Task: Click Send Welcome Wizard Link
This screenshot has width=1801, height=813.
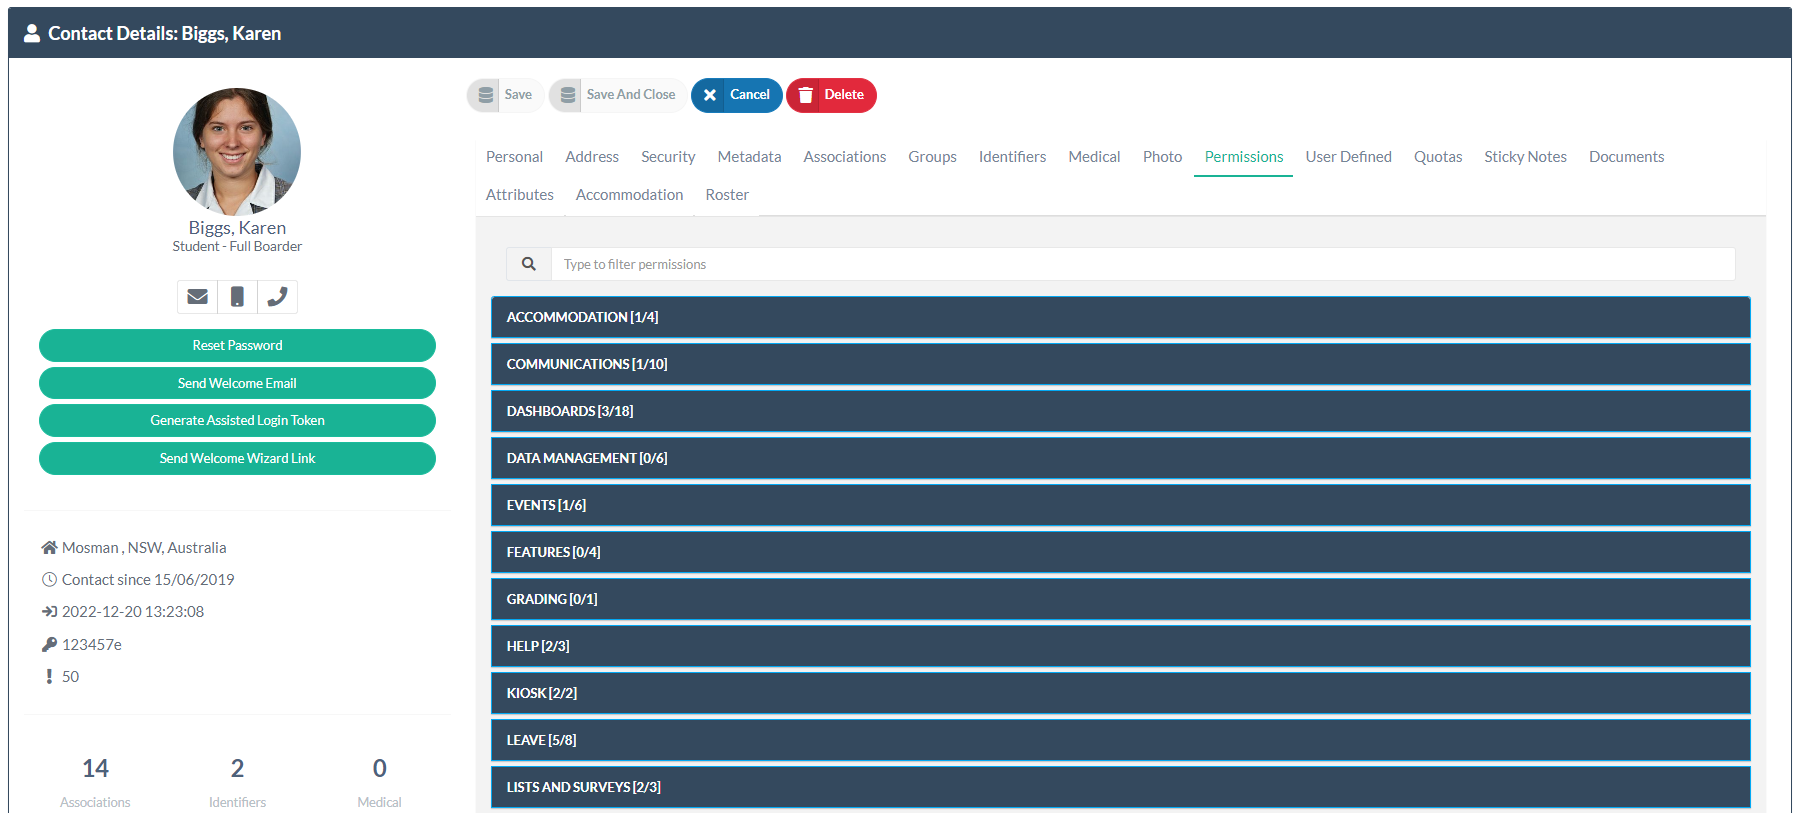Action: click(x=237, y=458)
